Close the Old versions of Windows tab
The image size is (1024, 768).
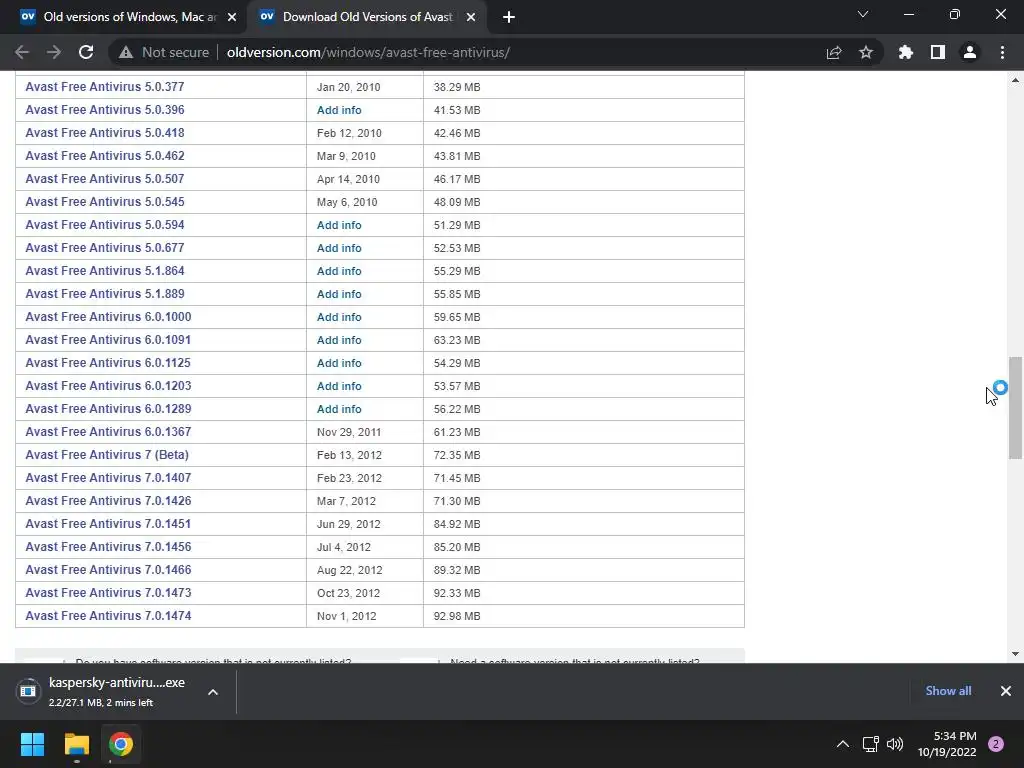click(x=232, y=17)
